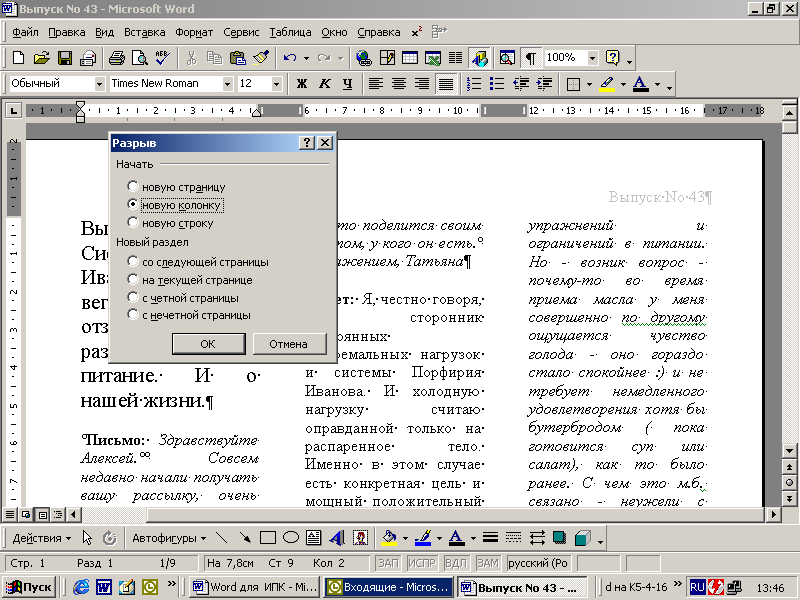Expand the font color dropdown arrow
800x600 pixels.
(657, 84)
